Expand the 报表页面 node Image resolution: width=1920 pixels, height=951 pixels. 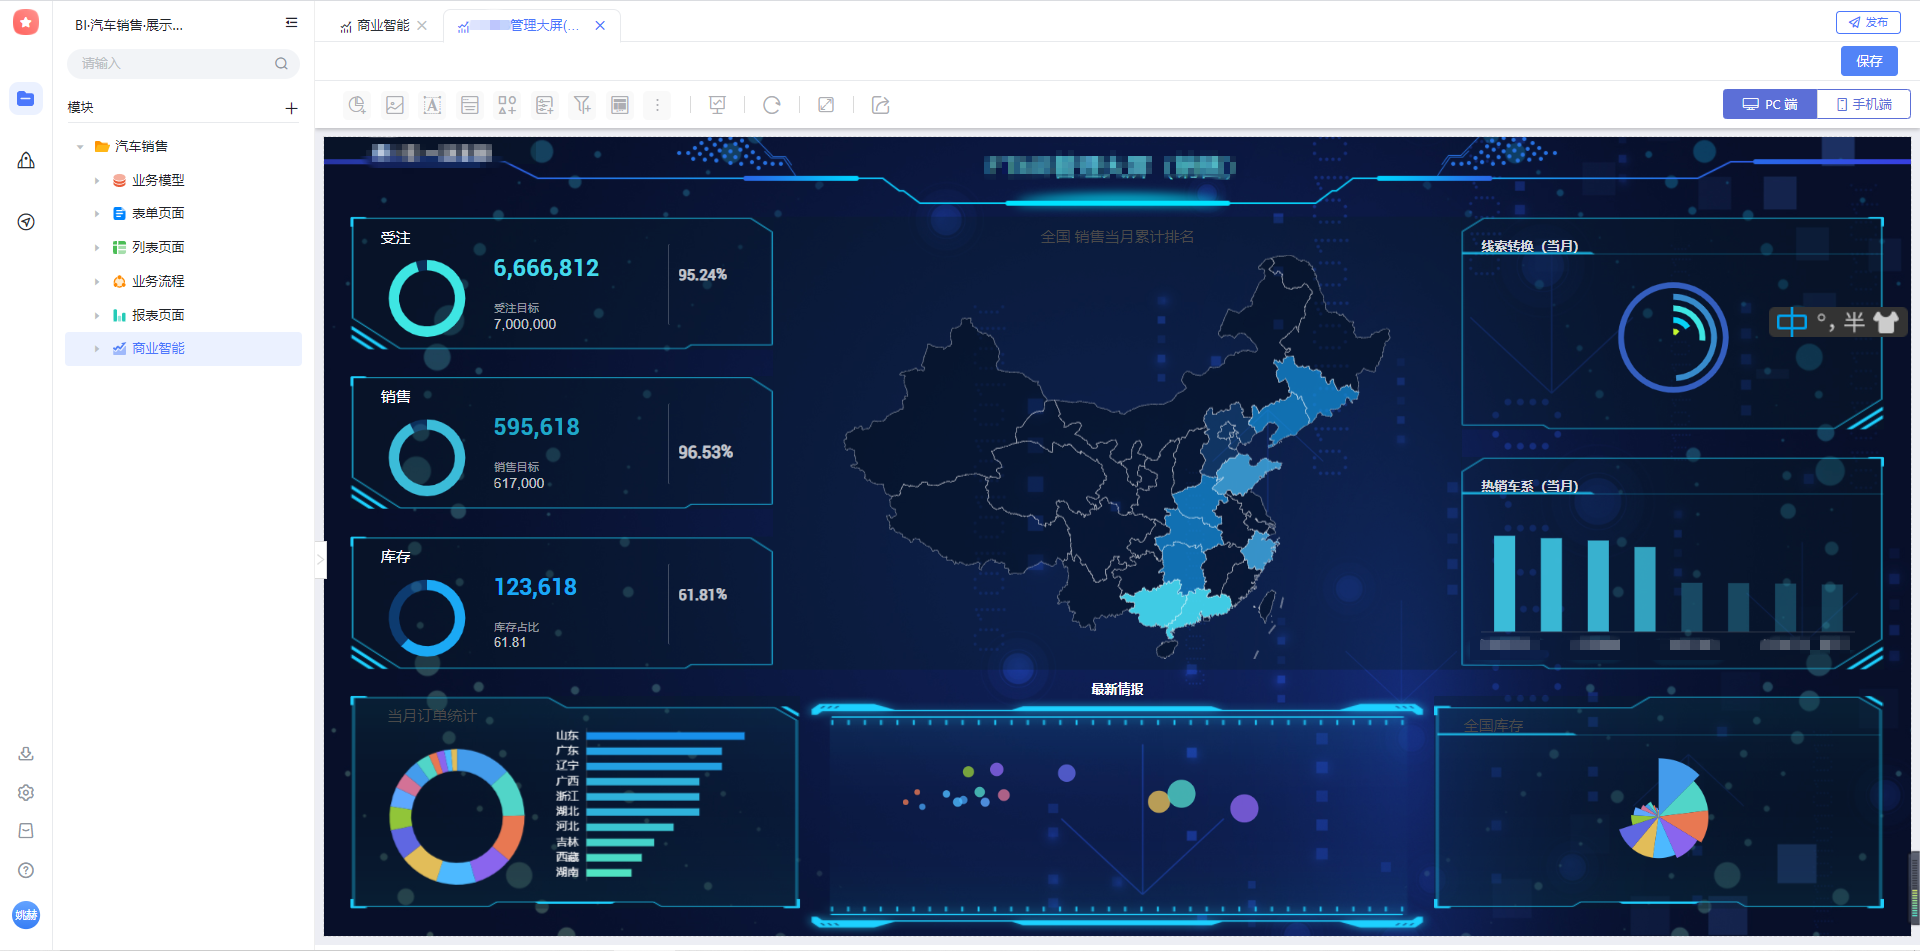point(96,314)
